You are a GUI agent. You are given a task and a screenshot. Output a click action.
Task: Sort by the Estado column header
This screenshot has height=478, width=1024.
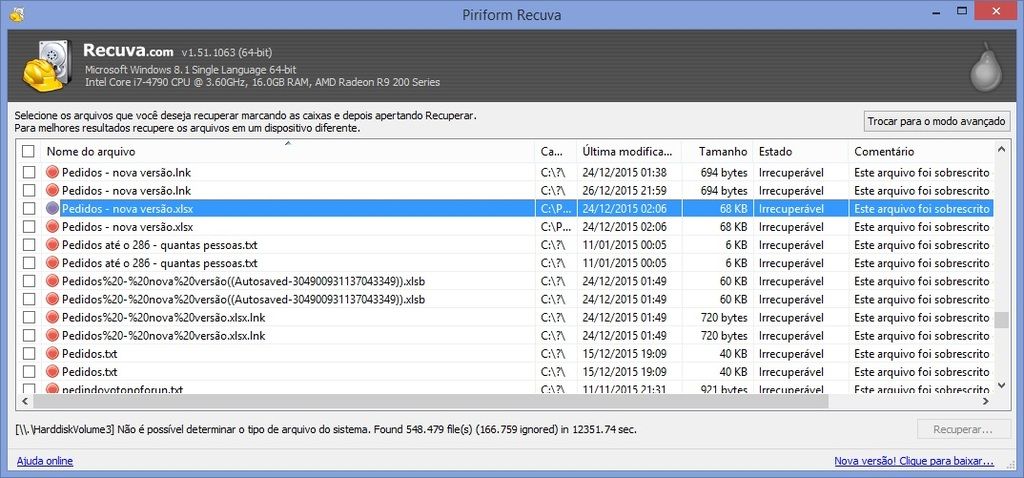(801, 151)
